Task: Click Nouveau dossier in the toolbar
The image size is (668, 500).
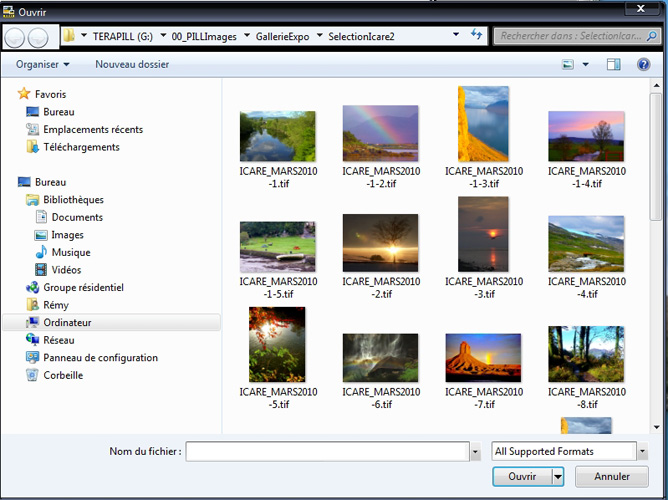Action: (132, 65)
